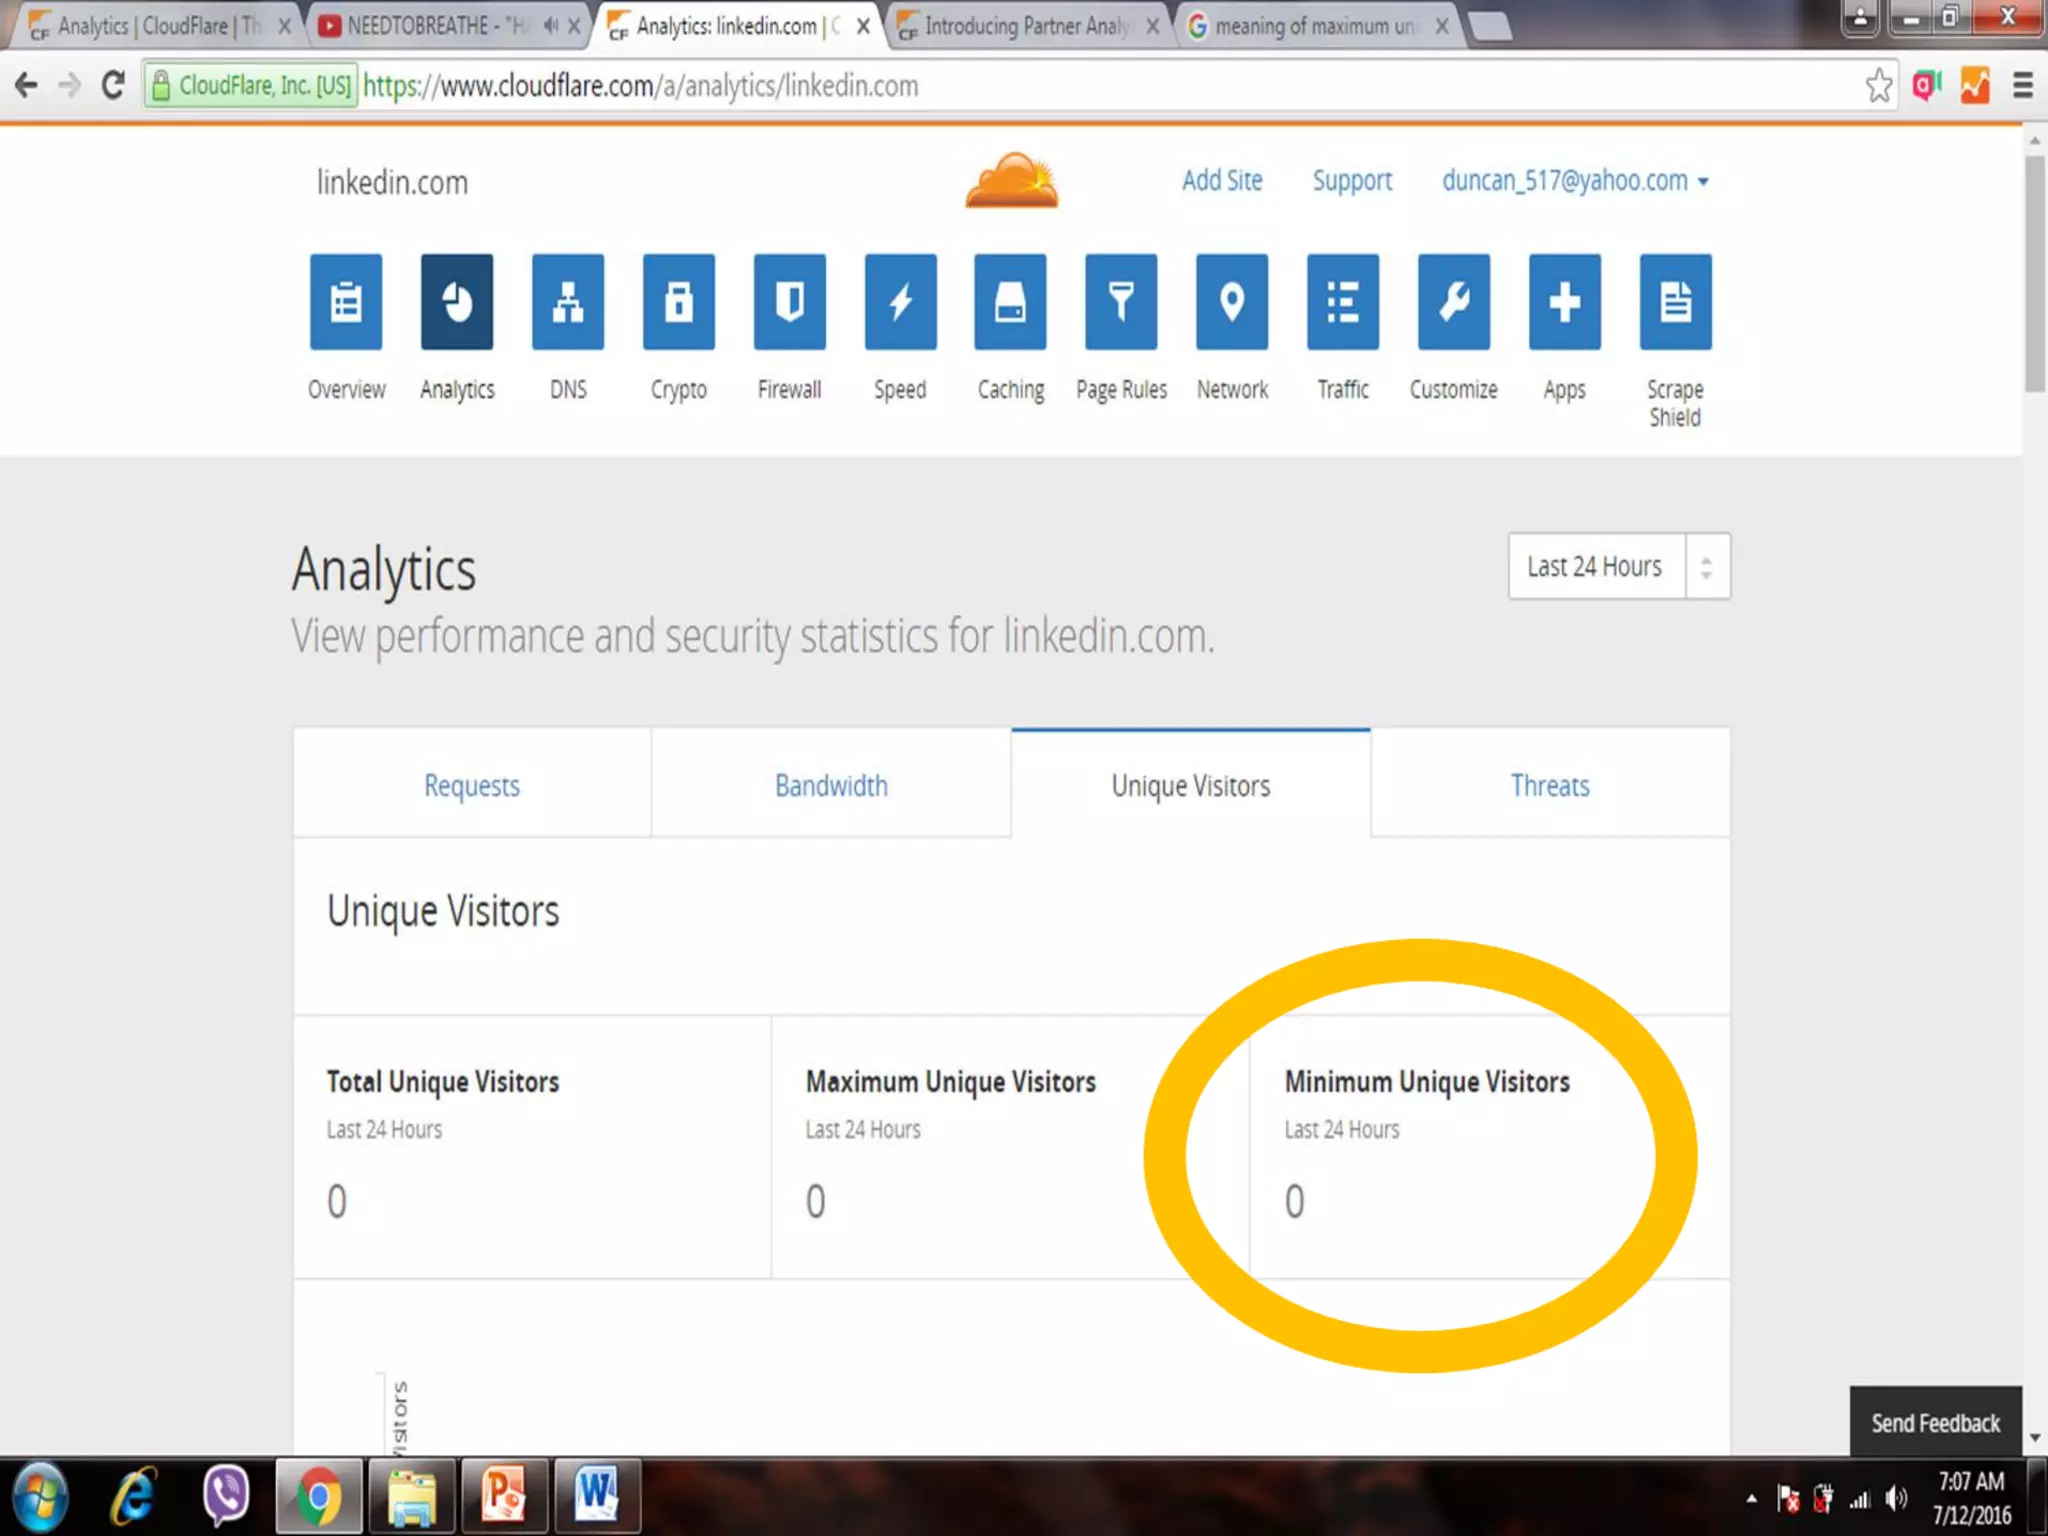2048x1536 pixels.
Task: Open the Crypto lock icon
Action: click(678, 302)
